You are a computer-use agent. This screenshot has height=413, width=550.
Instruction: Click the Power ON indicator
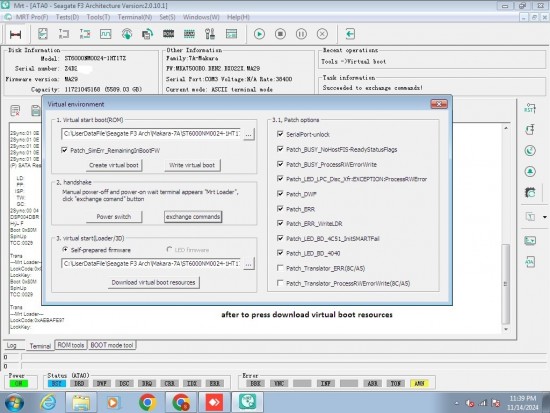[x=19, y=383]
